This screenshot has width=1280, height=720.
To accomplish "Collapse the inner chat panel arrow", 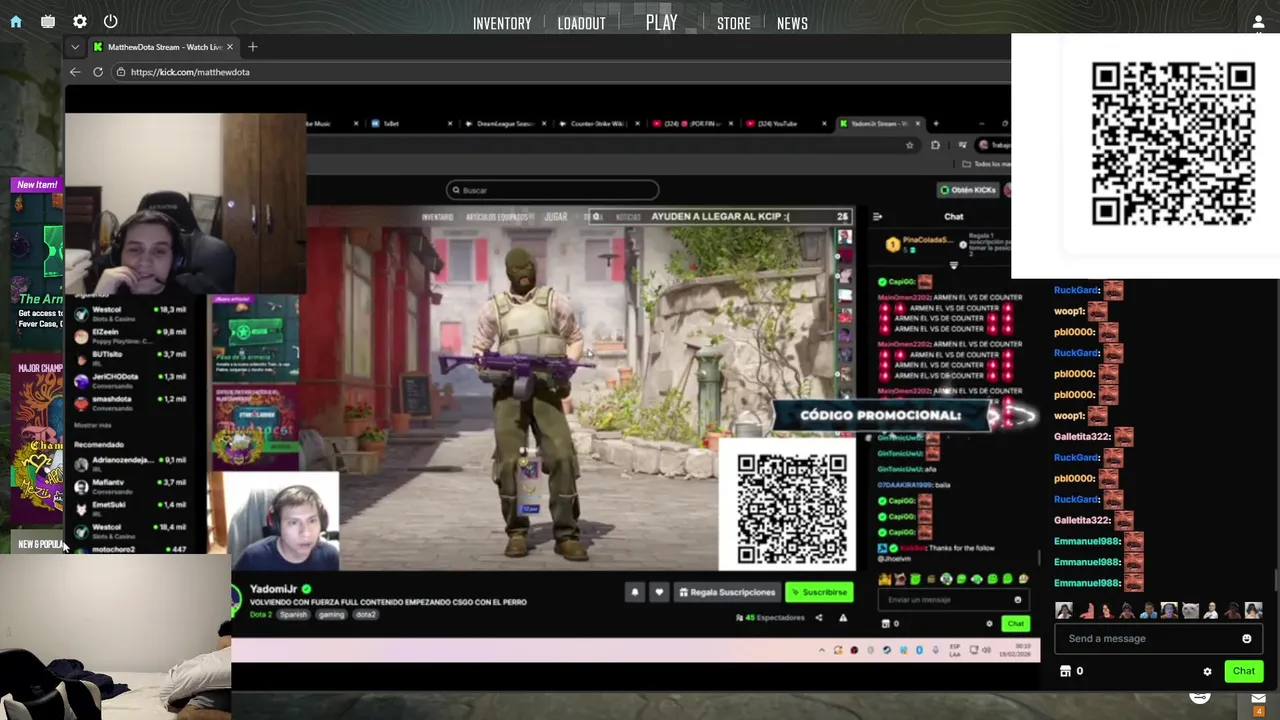I will tap(877, 216).
